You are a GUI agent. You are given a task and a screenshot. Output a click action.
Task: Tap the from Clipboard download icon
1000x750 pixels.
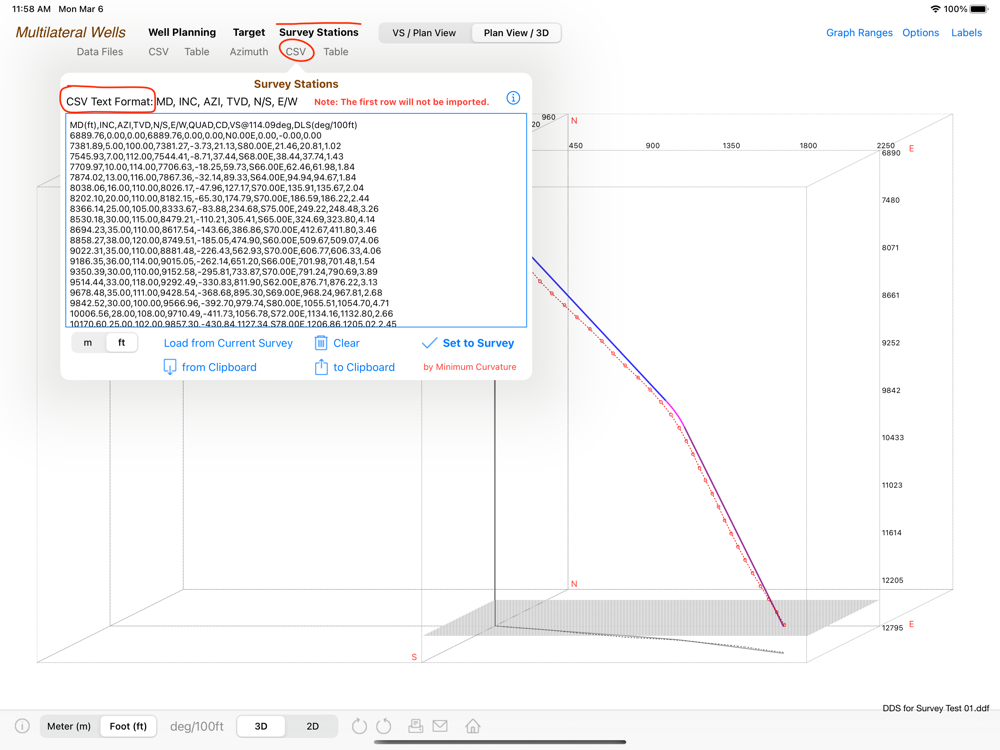170,367
